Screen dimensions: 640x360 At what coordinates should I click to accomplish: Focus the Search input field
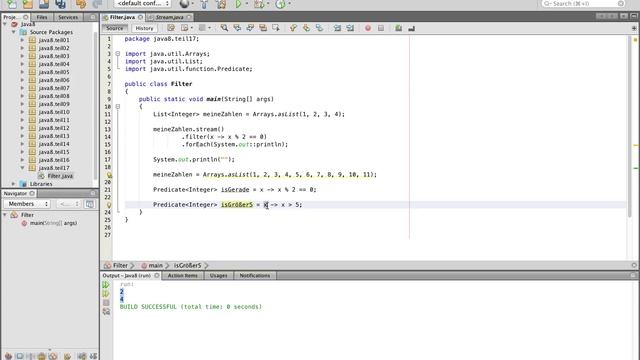click(x=583, y=4)
